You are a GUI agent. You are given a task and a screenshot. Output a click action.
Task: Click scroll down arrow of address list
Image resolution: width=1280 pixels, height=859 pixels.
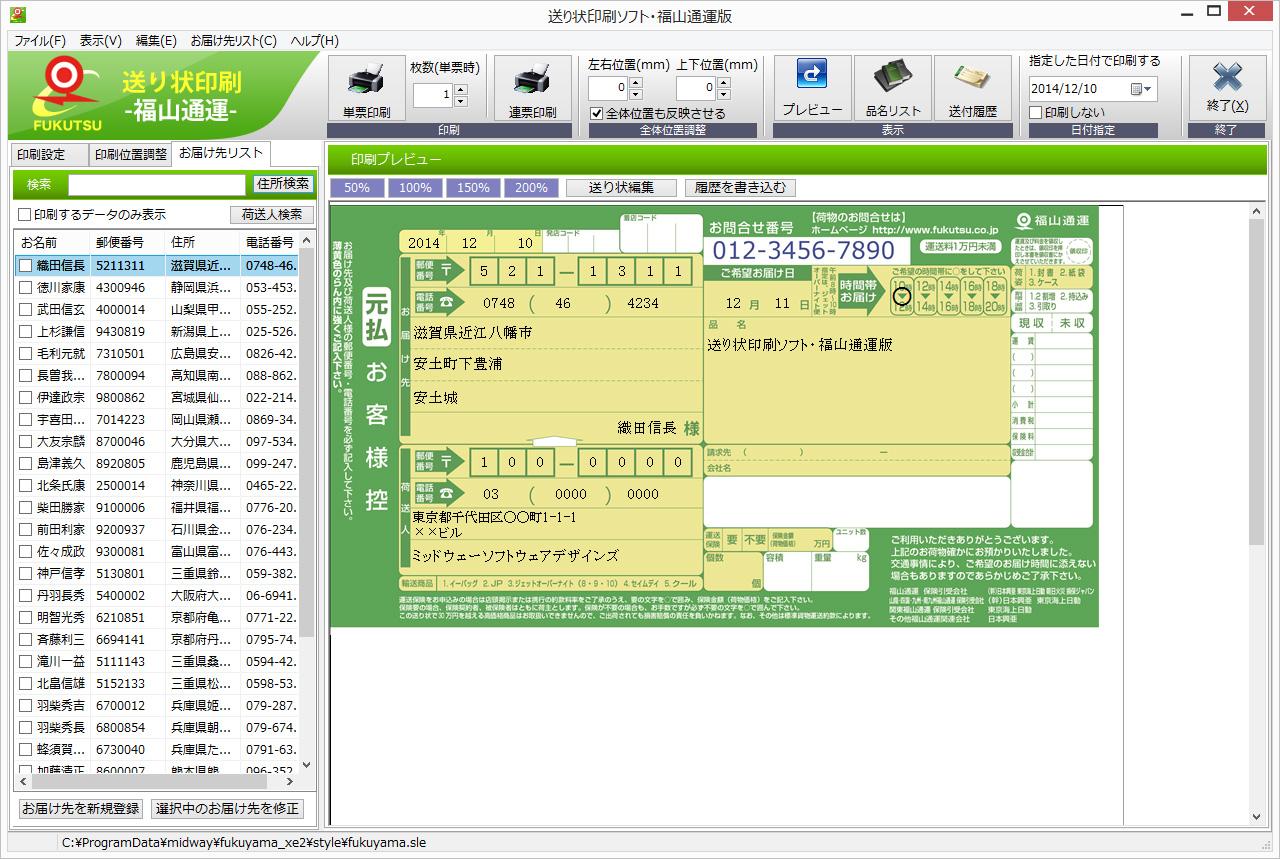[307, 765]
